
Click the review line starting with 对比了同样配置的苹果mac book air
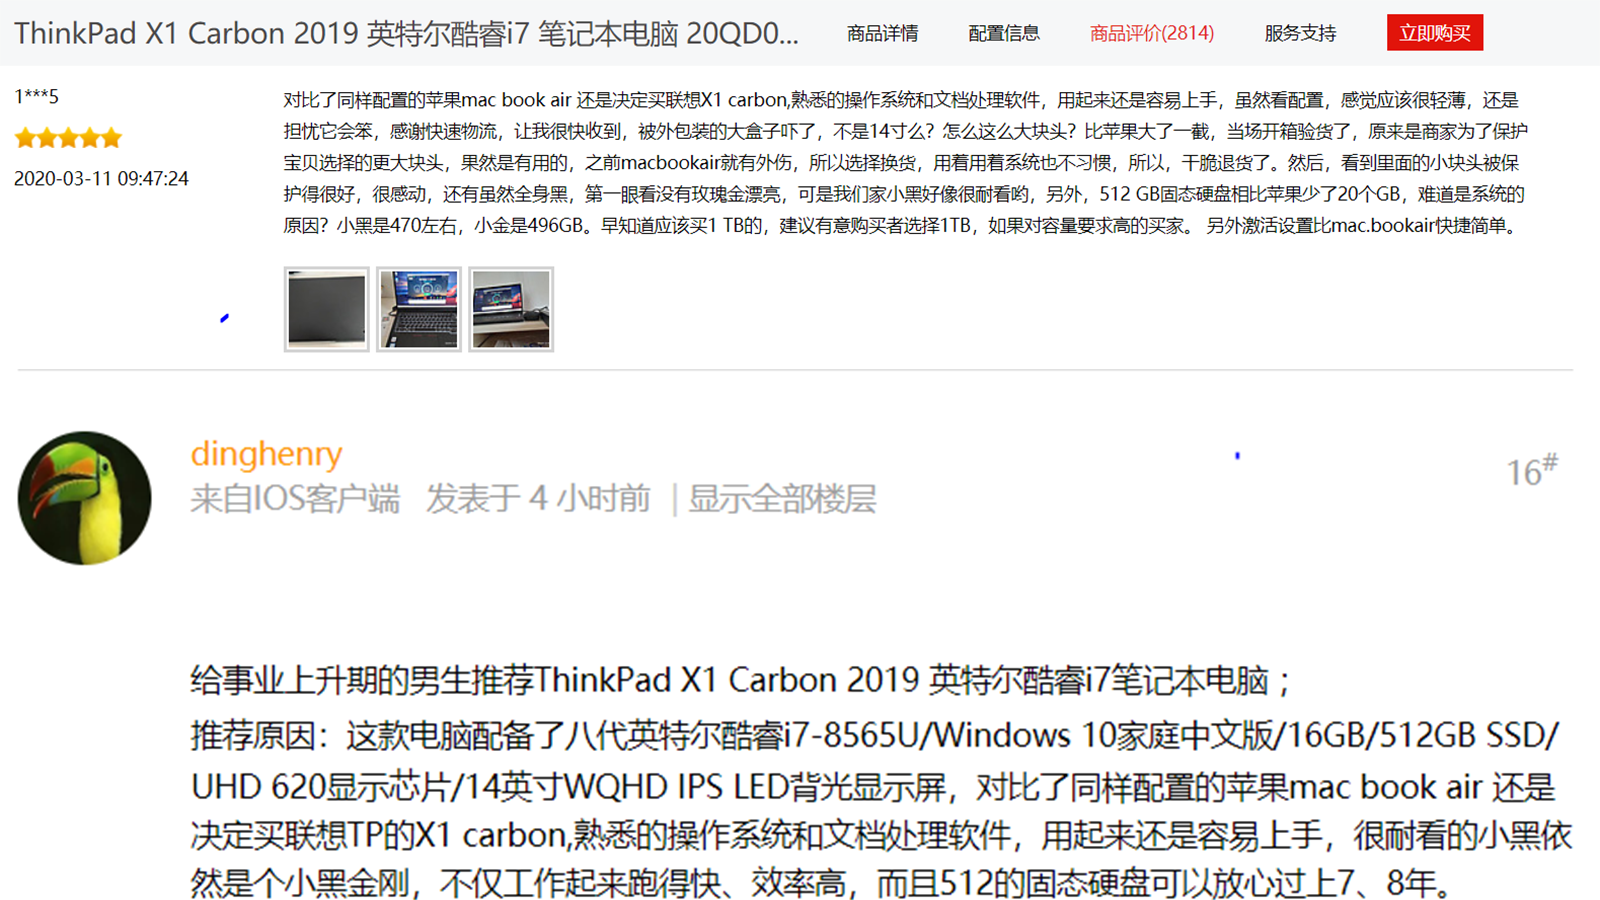(901, 100)
